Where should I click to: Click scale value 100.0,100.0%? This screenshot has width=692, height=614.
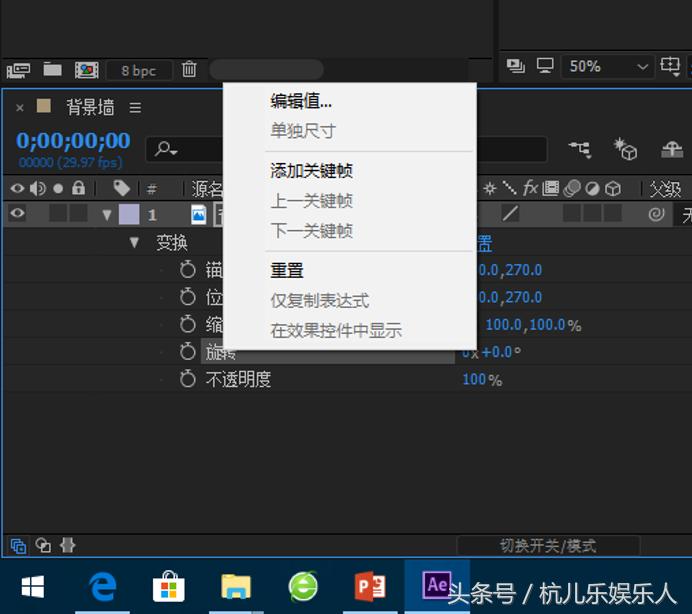tap(533, 325)
